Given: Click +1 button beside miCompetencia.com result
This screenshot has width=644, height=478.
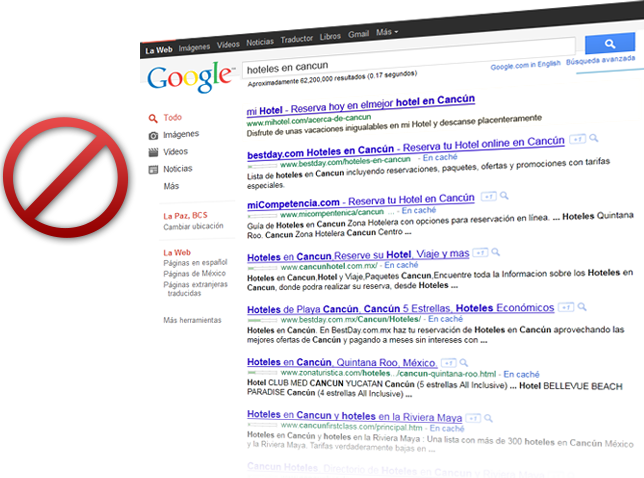Looking at the screenshot, I should click(488, 197).
